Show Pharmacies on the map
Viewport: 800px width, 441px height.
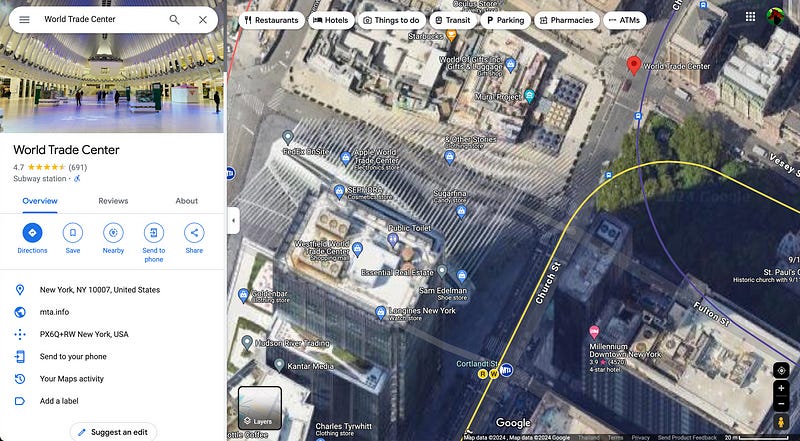(x=566, y=20)
